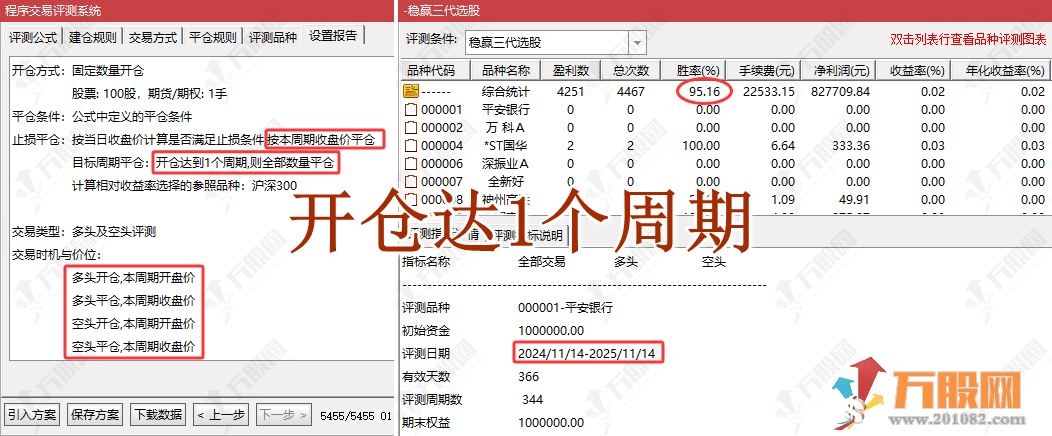
Task: Click the icon beside code 000004
Action: click(409, 146)
